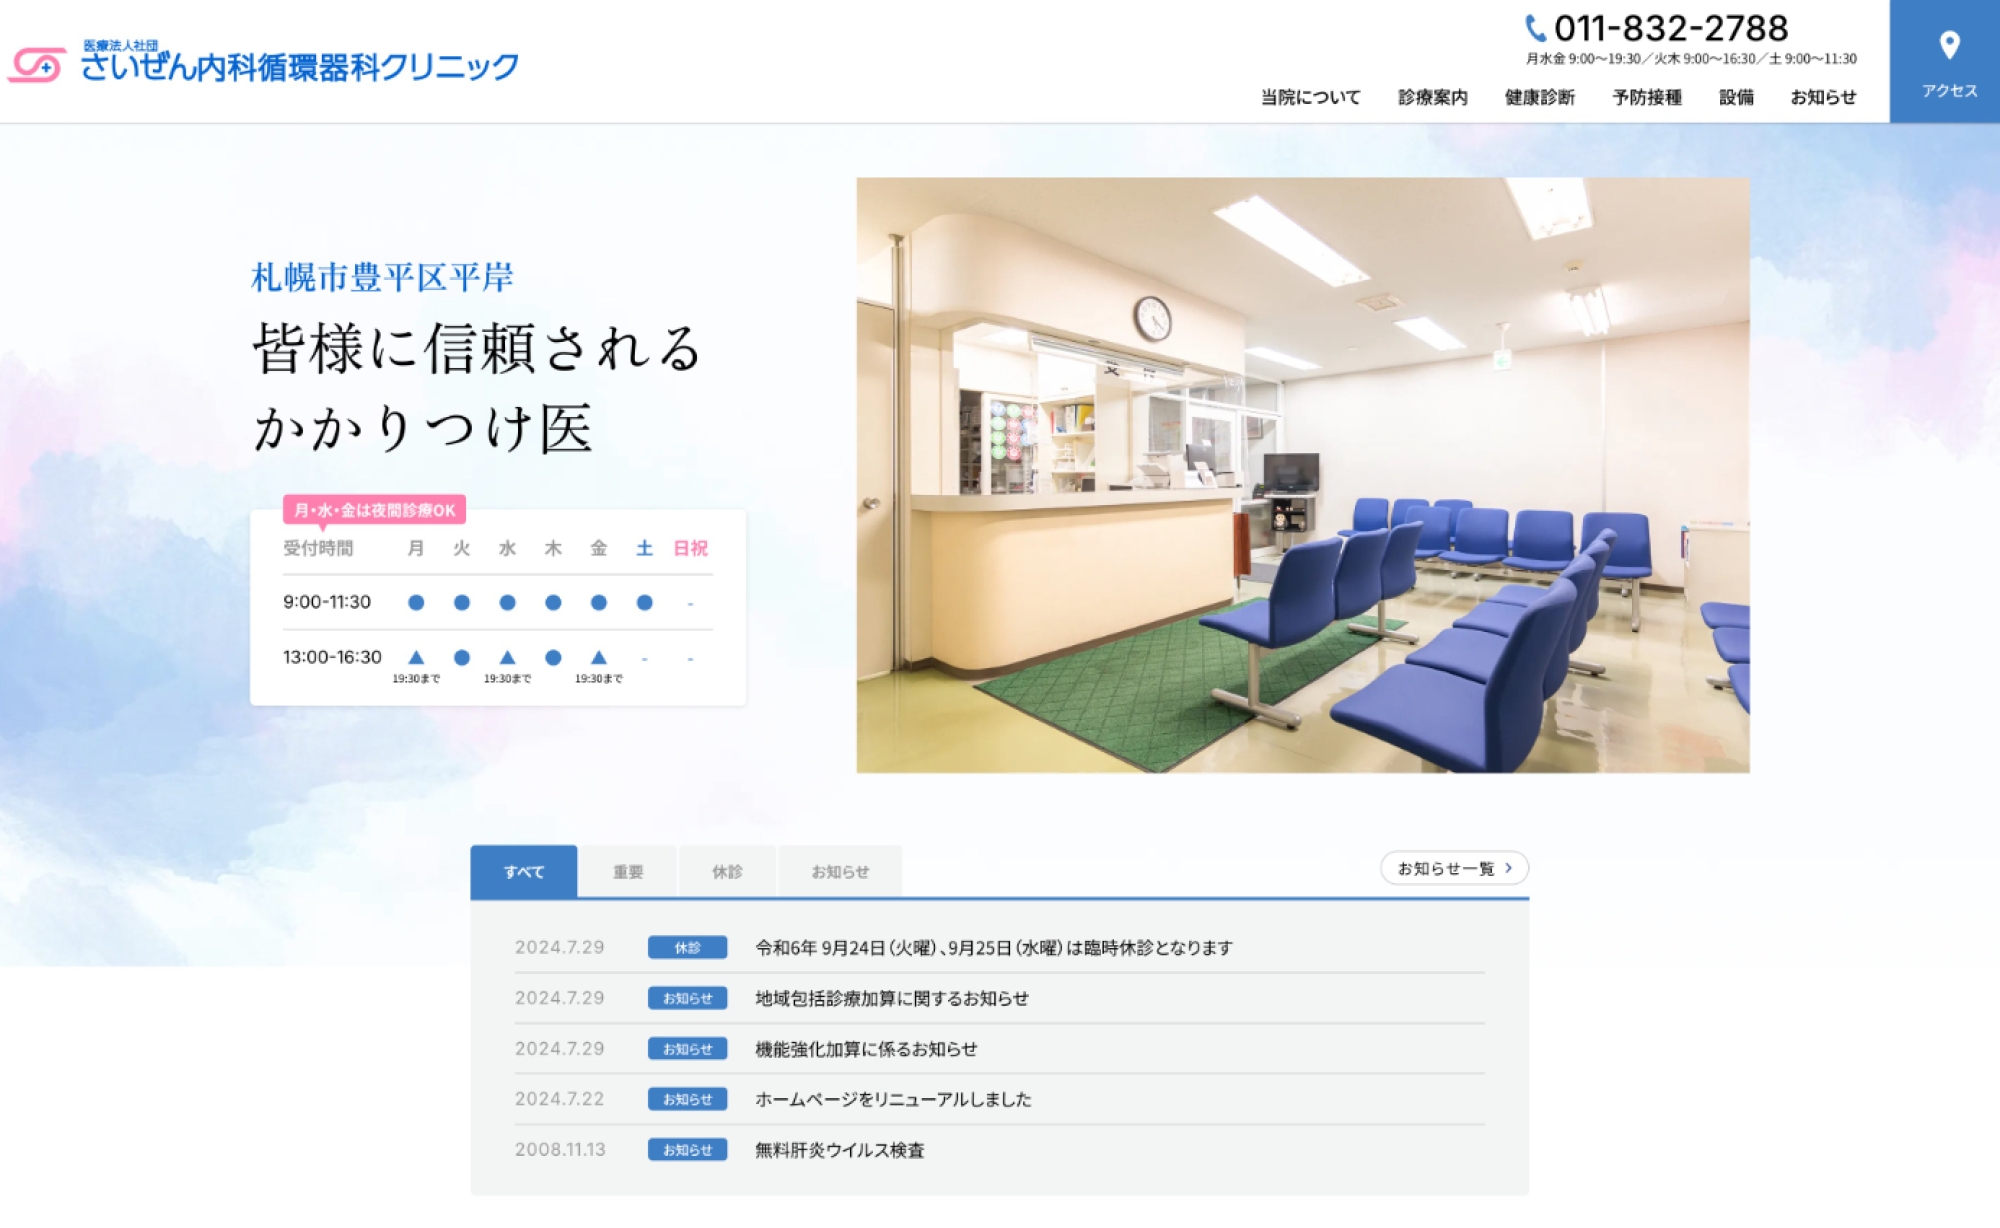This screenshot has height=1228, width=2000.
Task: Open 健康診断 menu item
Action: [x=1539, y=97]
